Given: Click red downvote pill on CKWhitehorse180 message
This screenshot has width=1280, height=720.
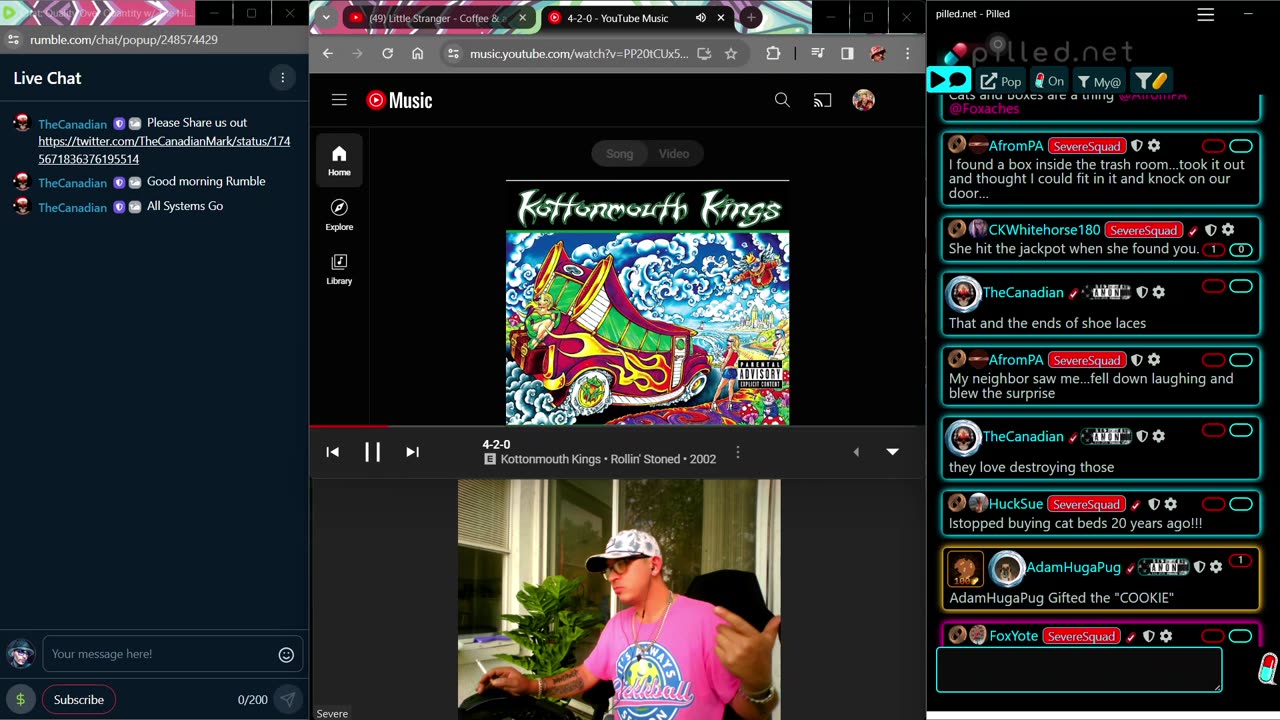Looking at the screenshot, I should 1213,249.
